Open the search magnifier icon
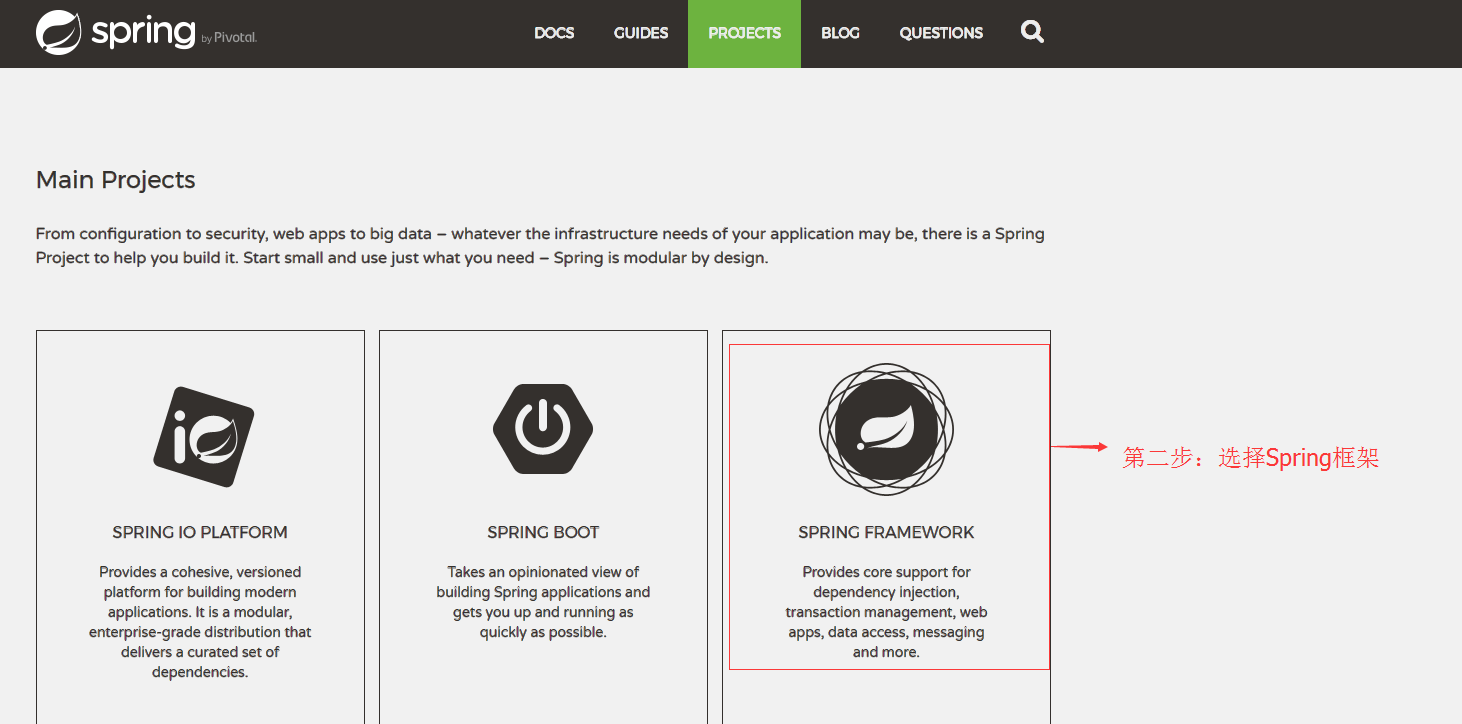This screenshot has height=724, width=1462. pyautogui.click(x=1032, y=32)
